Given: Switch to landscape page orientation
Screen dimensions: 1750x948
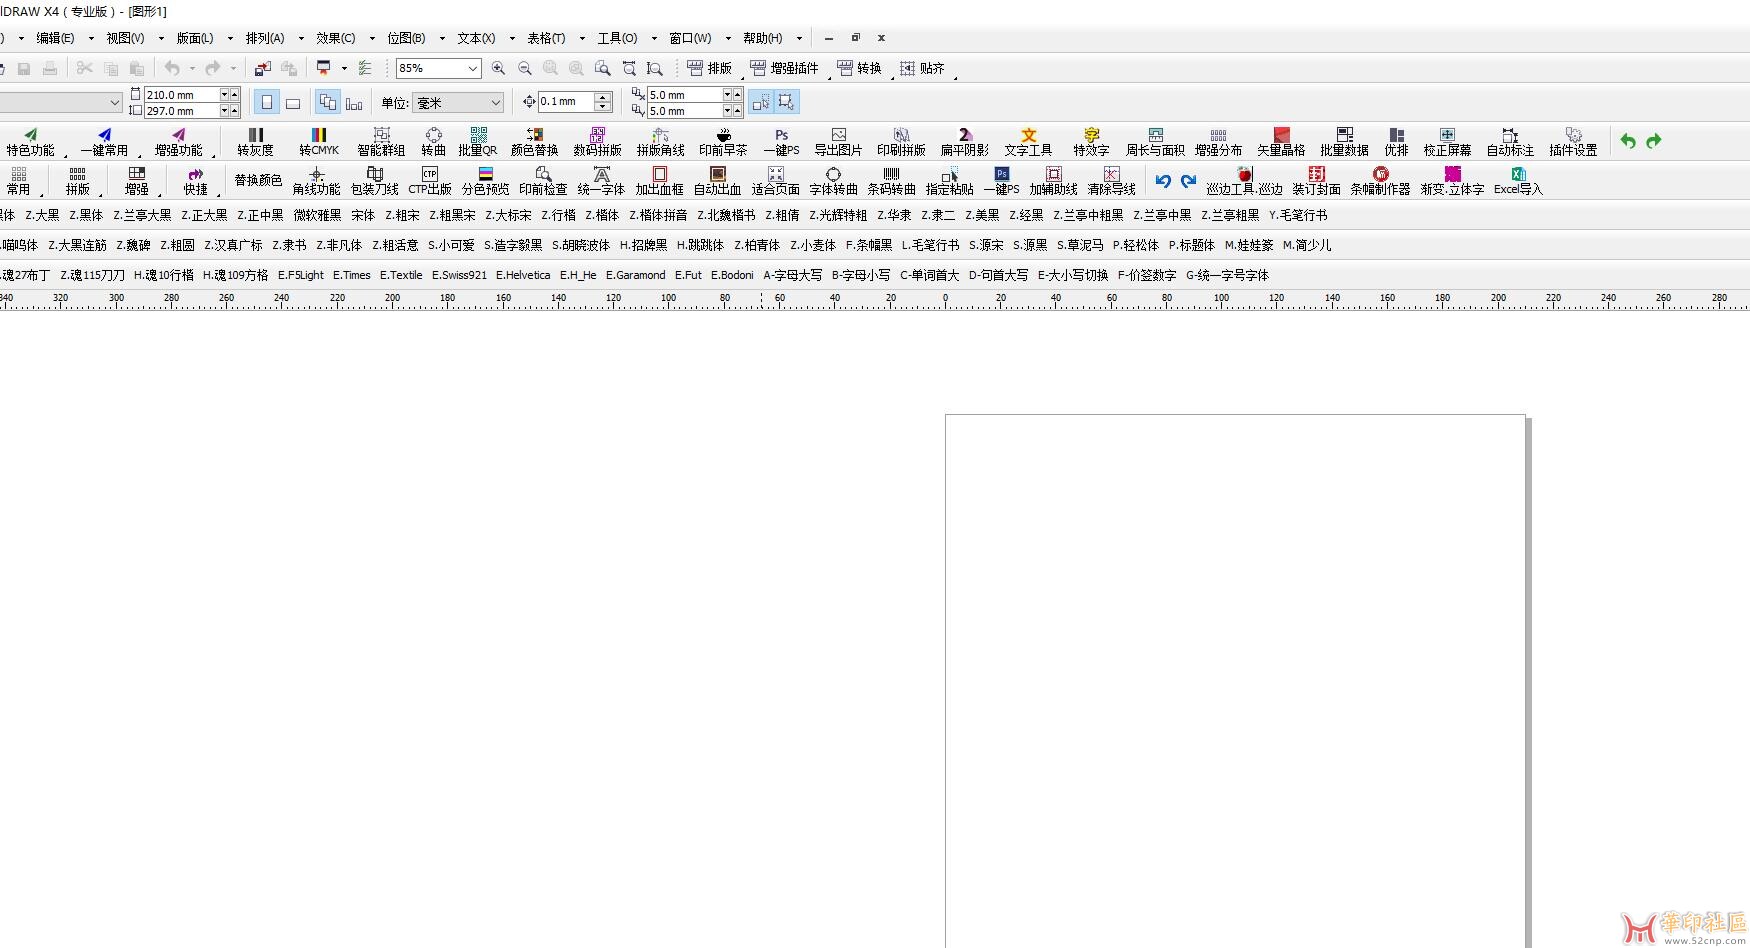Looking at the screenshot, I should click(x=293, y=102).
